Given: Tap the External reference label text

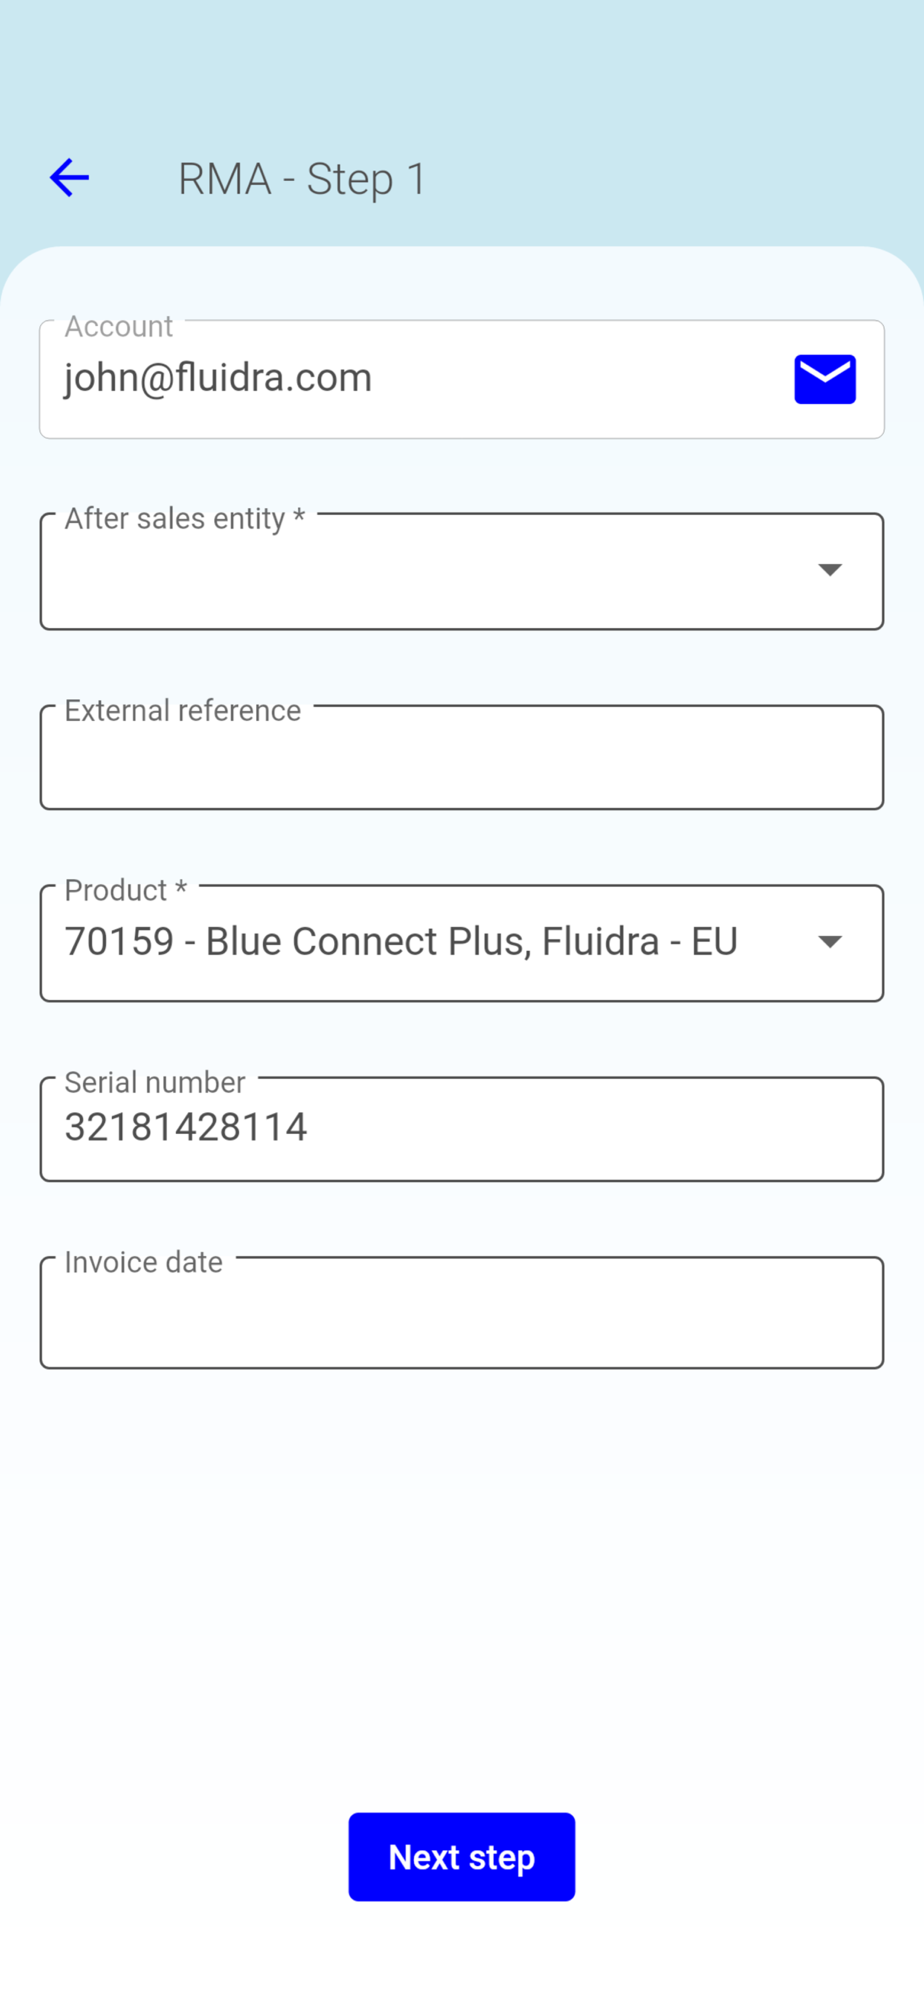Looking at the screenshot, I should click(183, 711).
